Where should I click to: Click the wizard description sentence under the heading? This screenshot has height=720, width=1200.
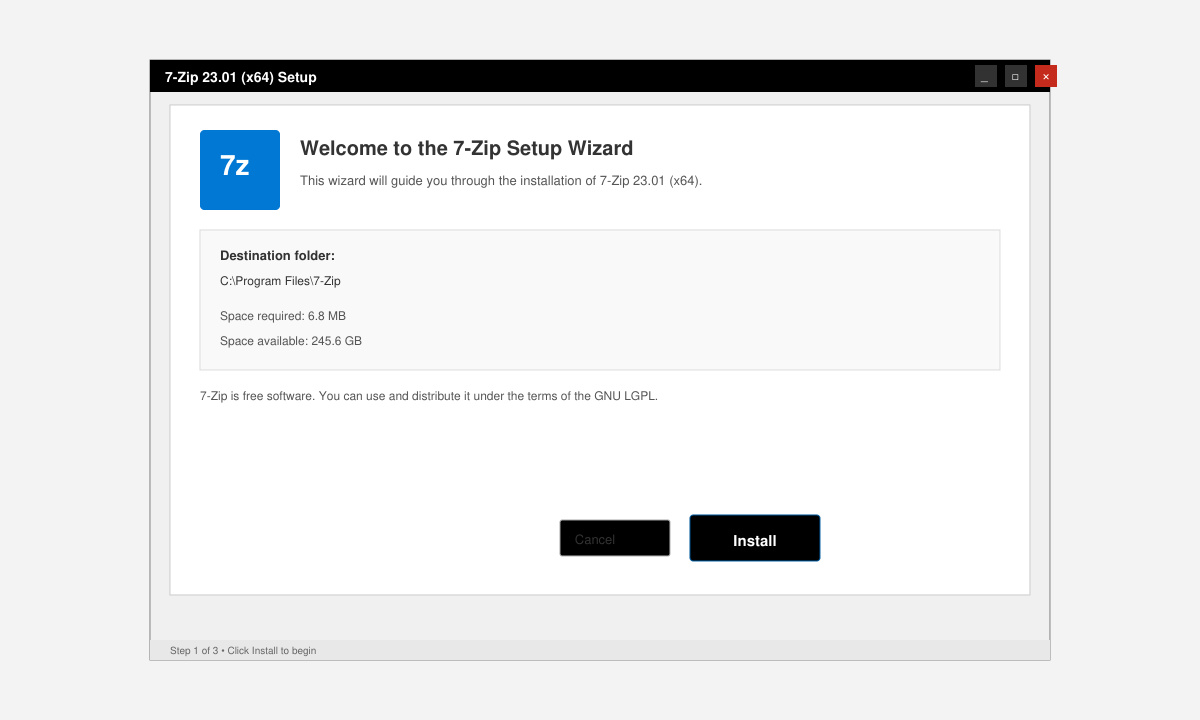(x=501, y=181)
